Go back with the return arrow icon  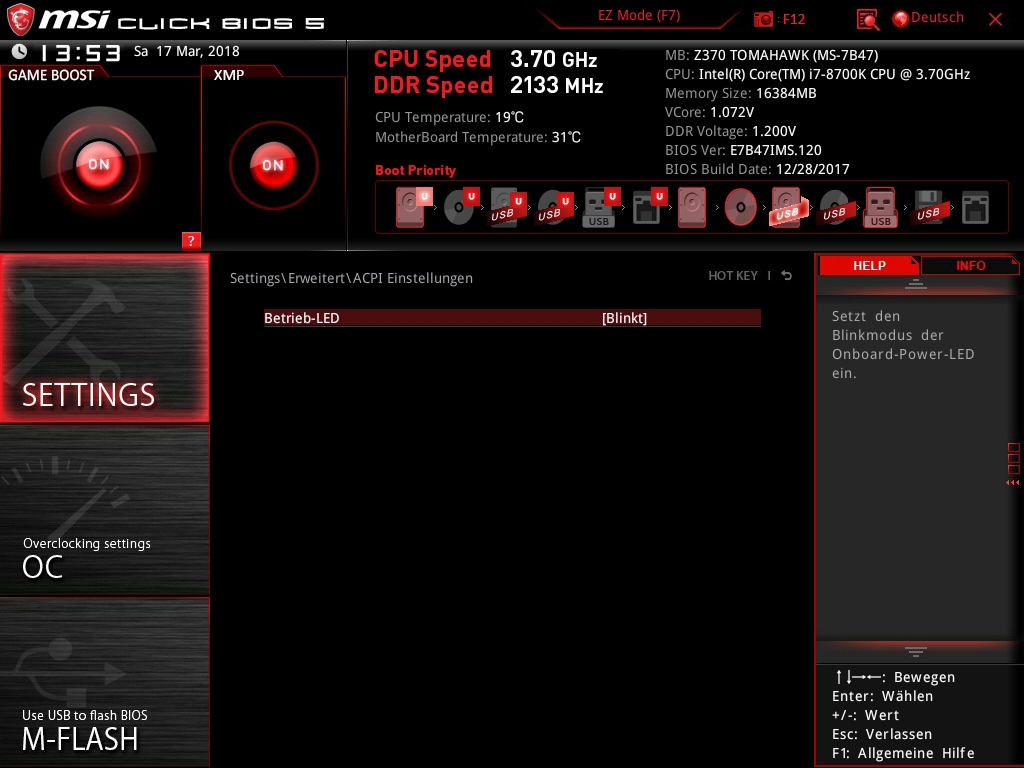point(786,276)
